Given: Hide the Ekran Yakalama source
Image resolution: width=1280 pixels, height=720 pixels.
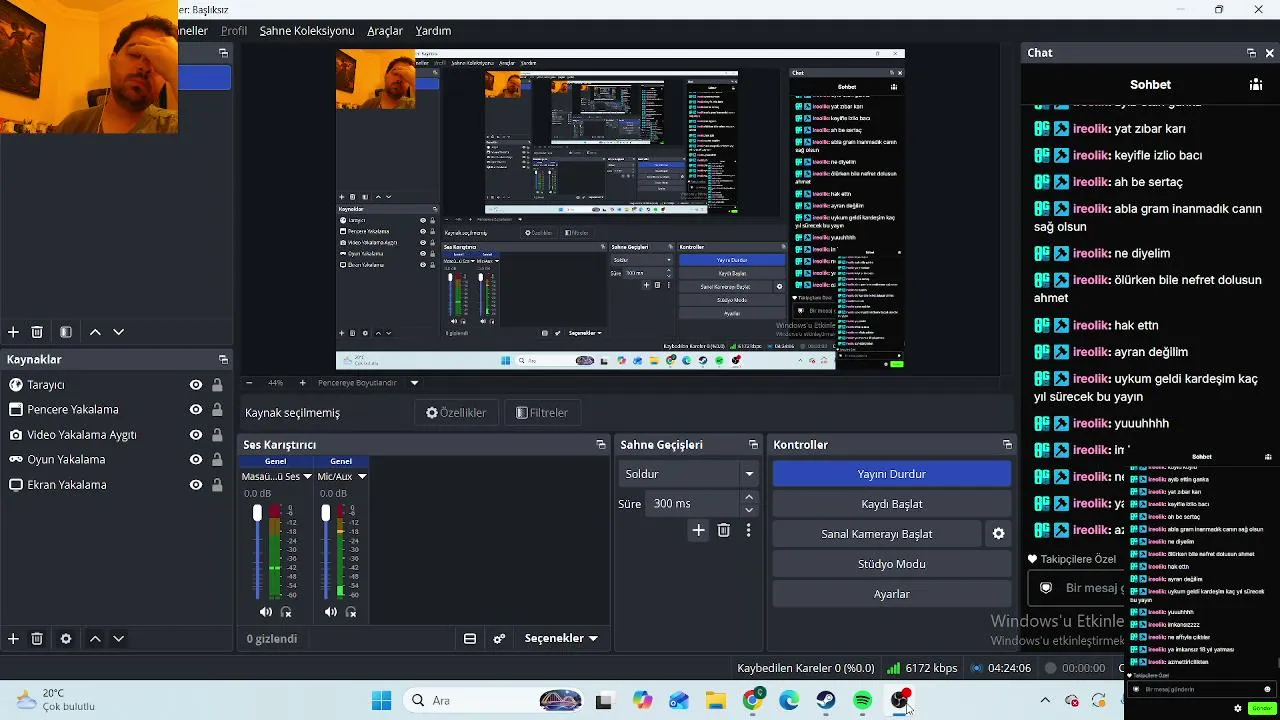Looking at the screenshot, I should coord(196,485).
